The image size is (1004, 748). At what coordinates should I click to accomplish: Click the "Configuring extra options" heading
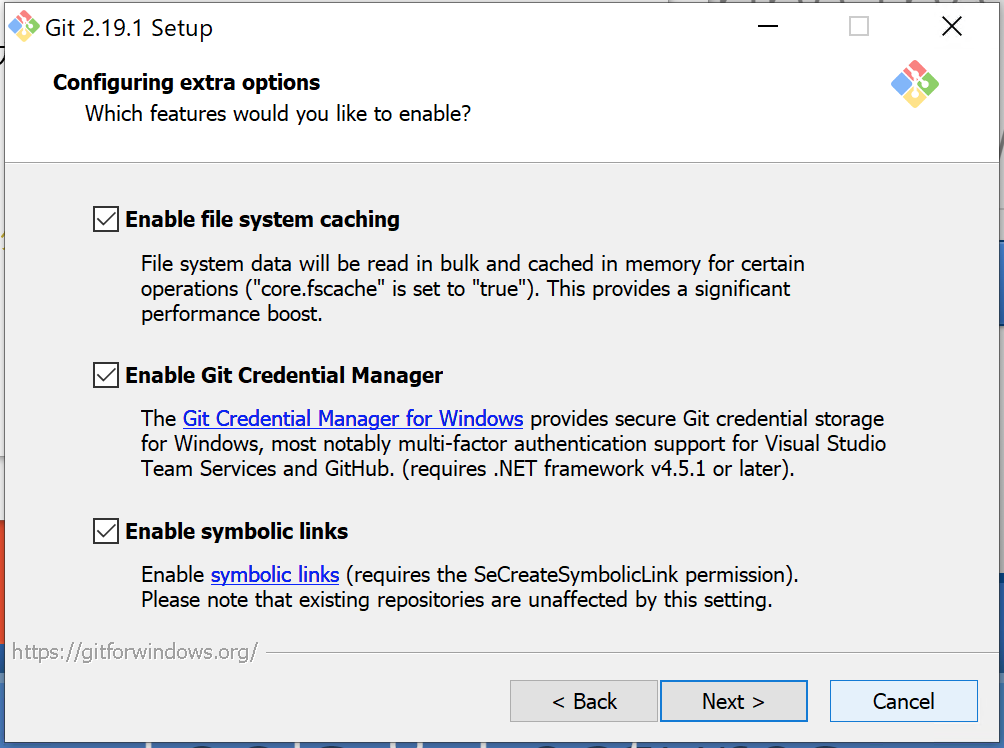pyautogui.click(x=186, y=82)
